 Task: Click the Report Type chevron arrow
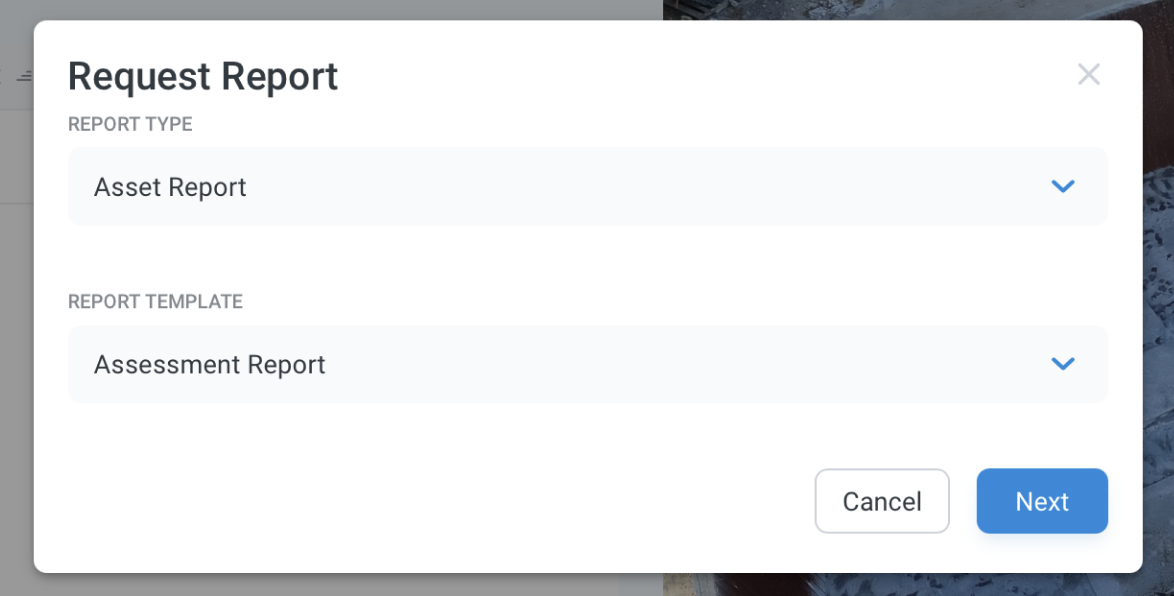(1062, 186)
